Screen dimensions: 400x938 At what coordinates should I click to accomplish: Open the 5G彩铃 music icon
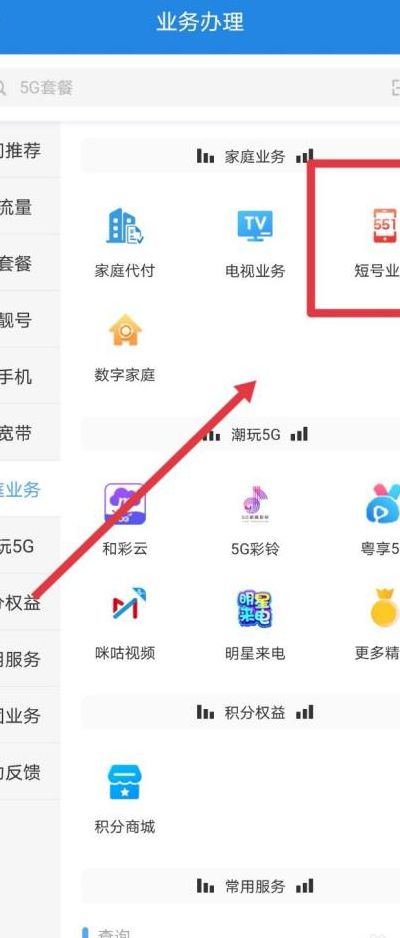(x=255, y=504)
